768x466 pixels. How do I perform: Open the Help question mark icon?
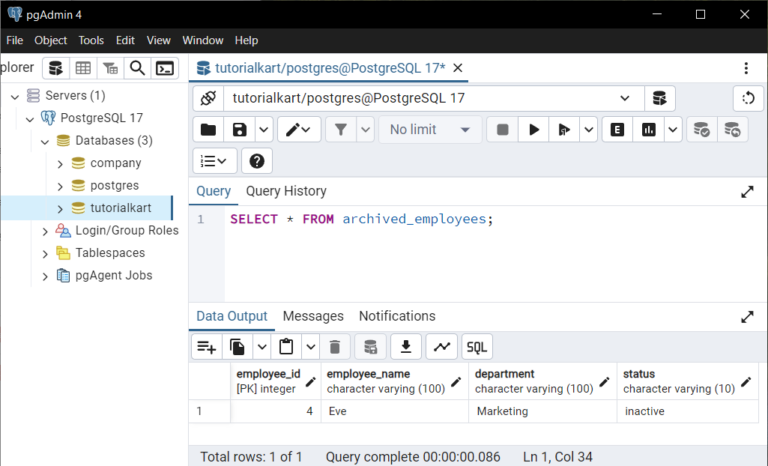(x=257, y=161)
